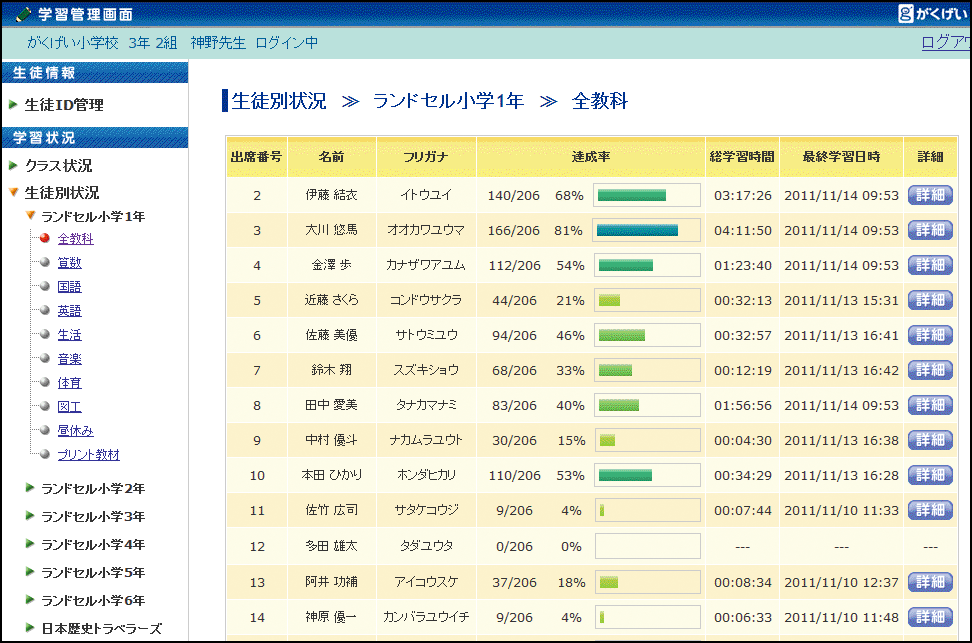Click the gray bullet beside 国語
Image resolution: width=972 pixels, height=643 pixels.
click(45, 286)
